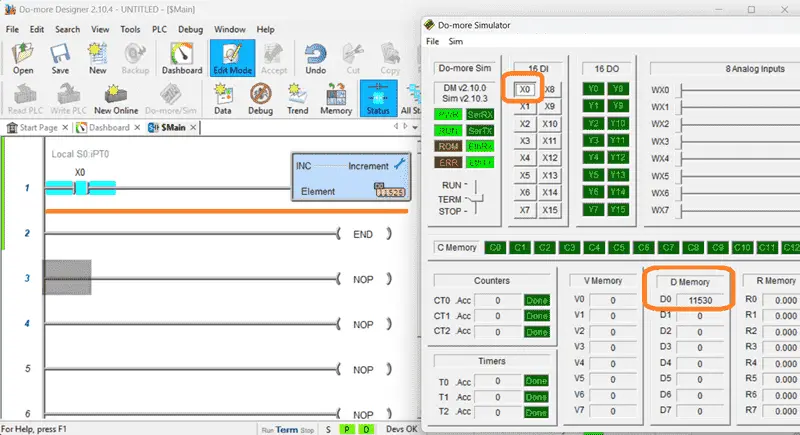800x435 pixels.
Task: Open the Dashboard toolbar icon
Action: [182, 59]
